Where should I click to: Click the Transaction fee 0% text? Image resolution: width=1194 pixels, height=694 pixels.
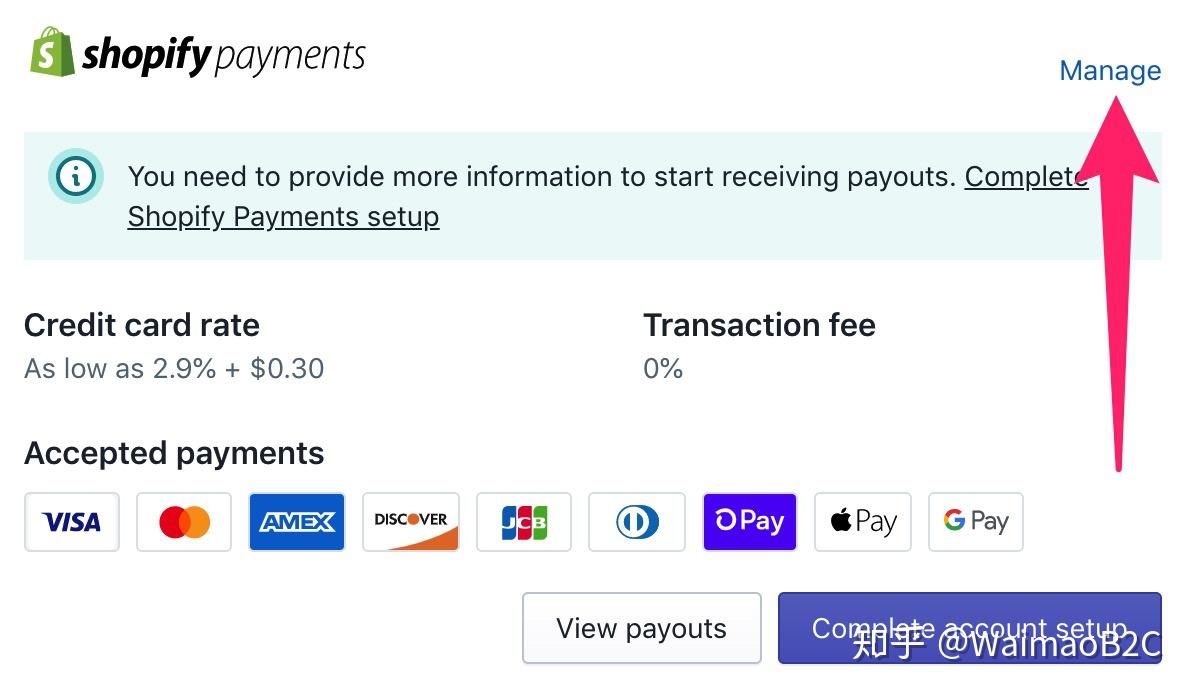pyautogui.click(x=663, y=368)
